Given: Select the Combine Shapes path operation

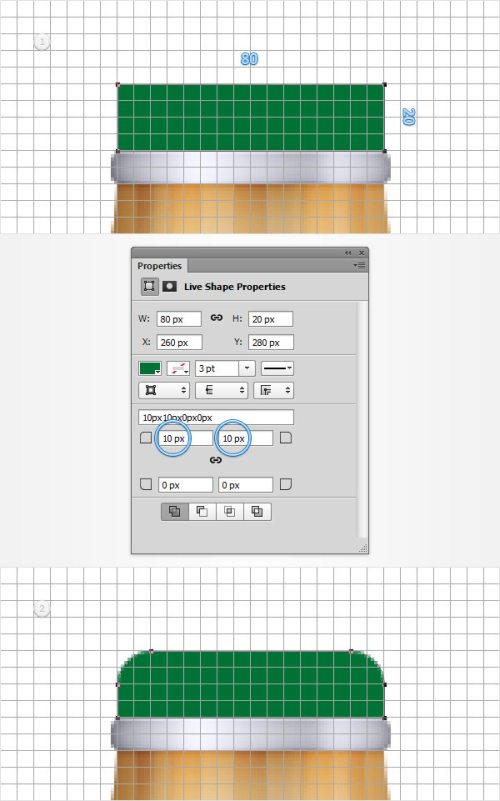Looking at the screenshot, I should pos(175,511).
